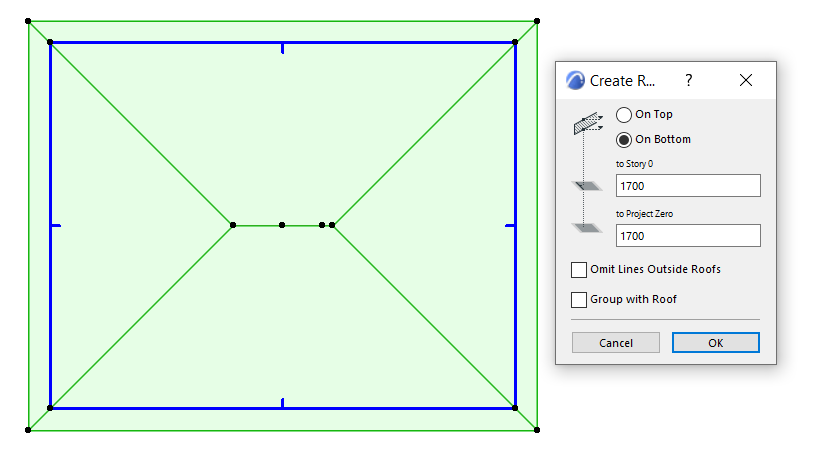Click the Project Zero plane icon
Viewport: 835px width, 467px height.
tap(587, 228)
